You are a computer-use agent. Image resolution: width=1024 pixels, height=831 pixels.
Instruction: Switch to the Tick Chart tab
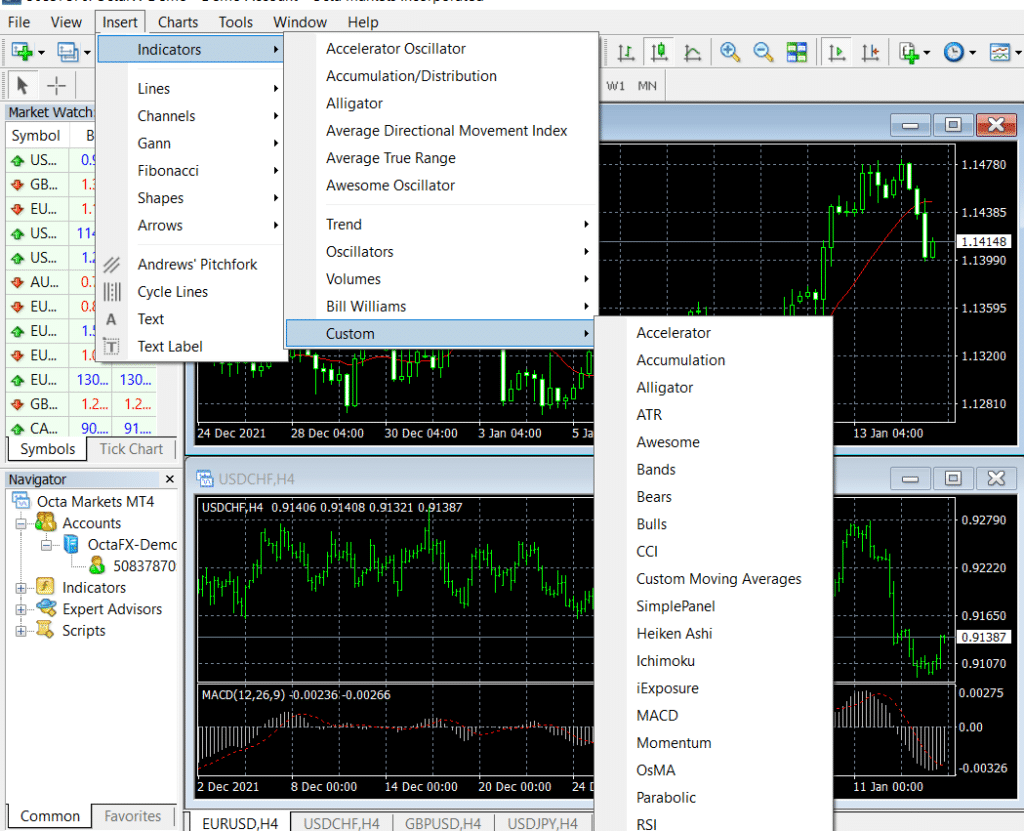pyautogui.click(x=132, y=449)
